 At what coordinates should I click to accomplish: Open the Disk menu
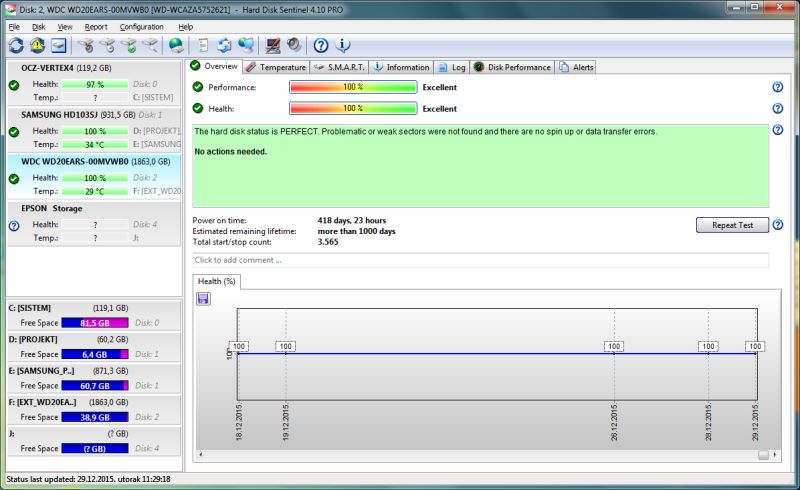38,26
